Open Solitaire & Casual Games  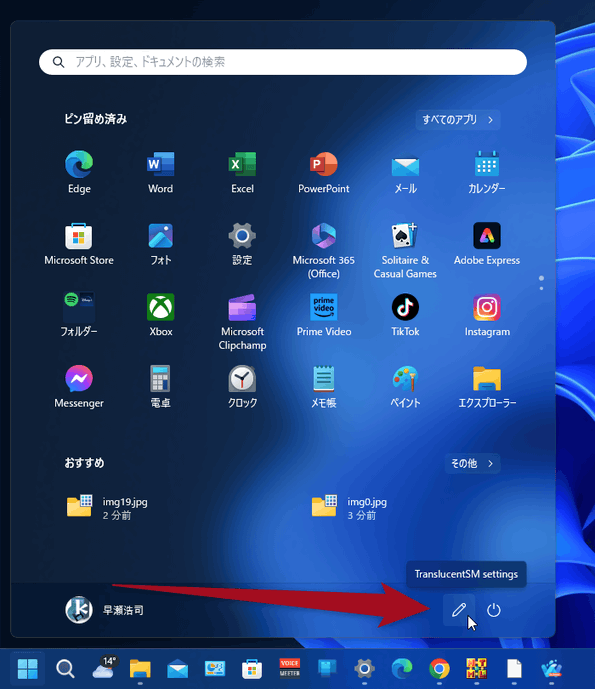coord(405,250)
